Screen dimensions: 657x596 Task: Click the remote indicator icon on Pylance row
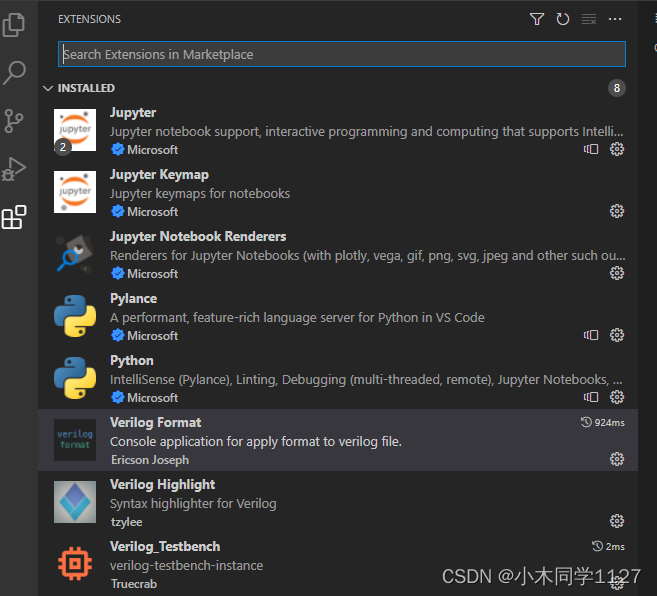pos(591,335)
